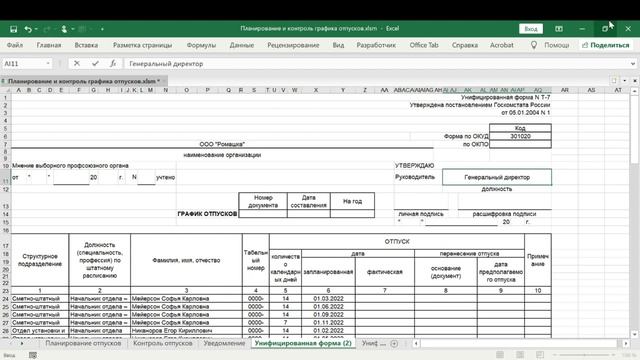Switch to the Вставка ribbon tab
The height and width of the screenshot is (360, 640).
click(x=86, y=45)
